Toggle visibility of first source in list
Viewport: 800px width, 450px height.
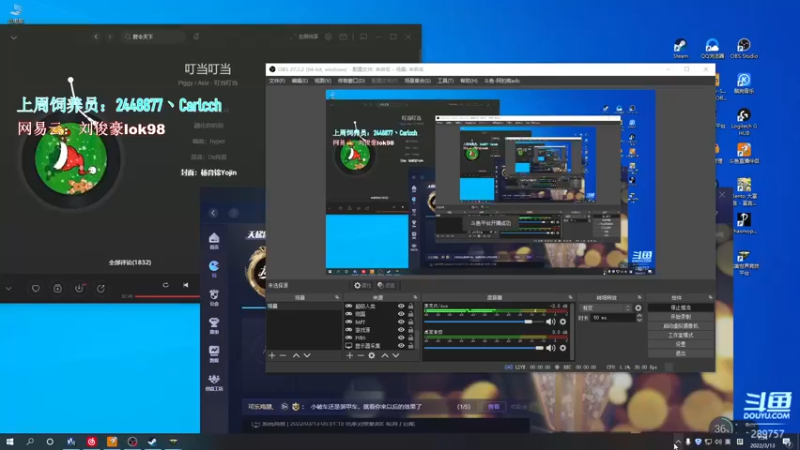(x=401, y=306)
